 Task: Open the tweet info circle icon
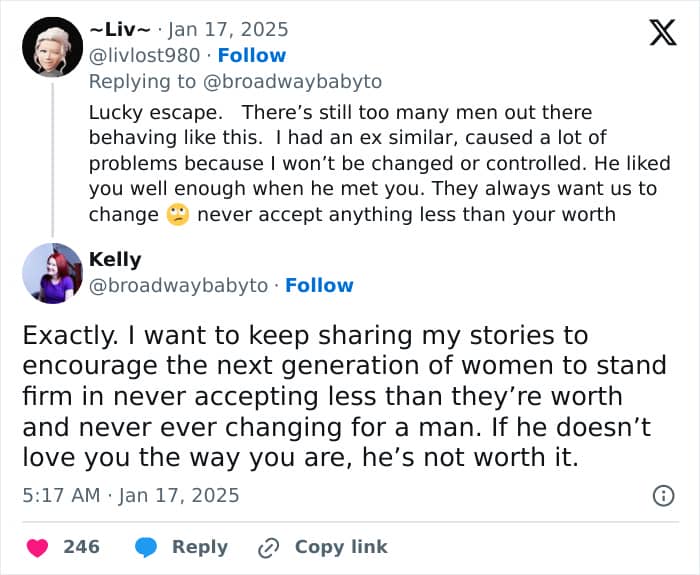662,495
